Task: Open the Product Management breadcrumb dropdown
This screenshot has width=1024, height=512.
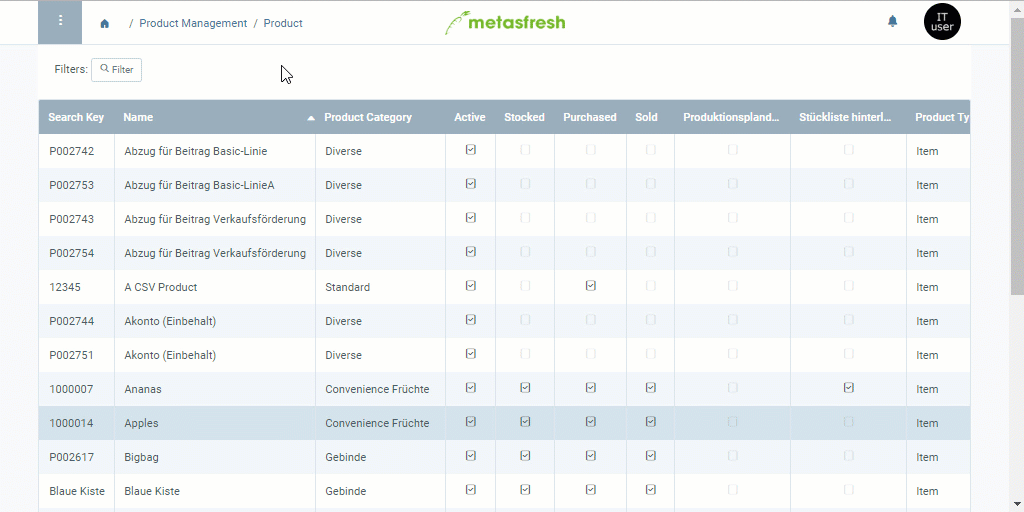Action: click(x=193, y=23)
